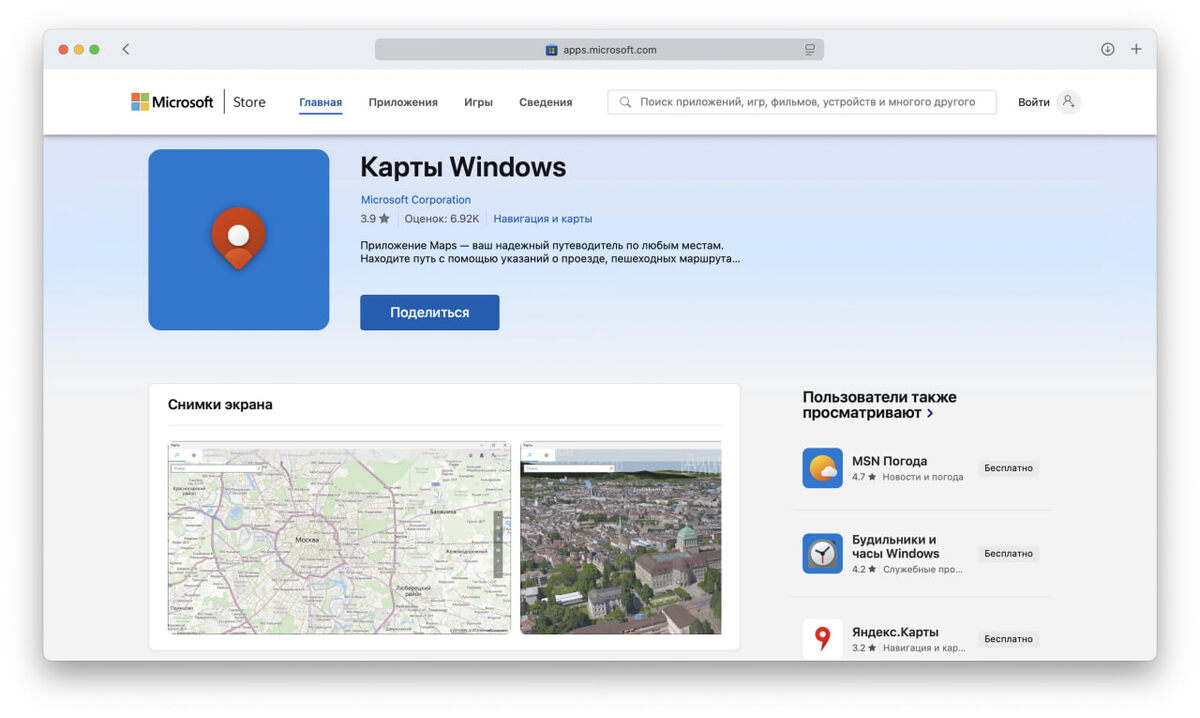Click the Новости и погода category text
1200x718 pixels.
(x=923, y=477)
